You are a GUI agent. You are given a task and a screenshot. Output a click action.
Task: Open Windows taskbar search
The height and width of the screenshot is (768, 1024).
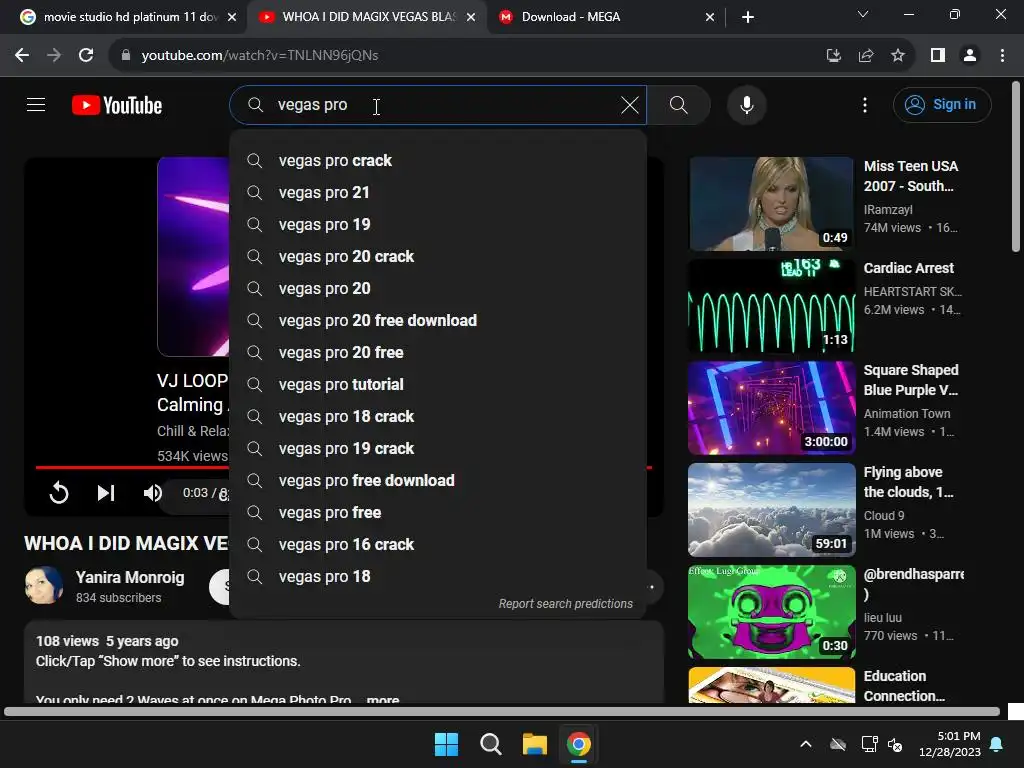(x=490, y=744)
